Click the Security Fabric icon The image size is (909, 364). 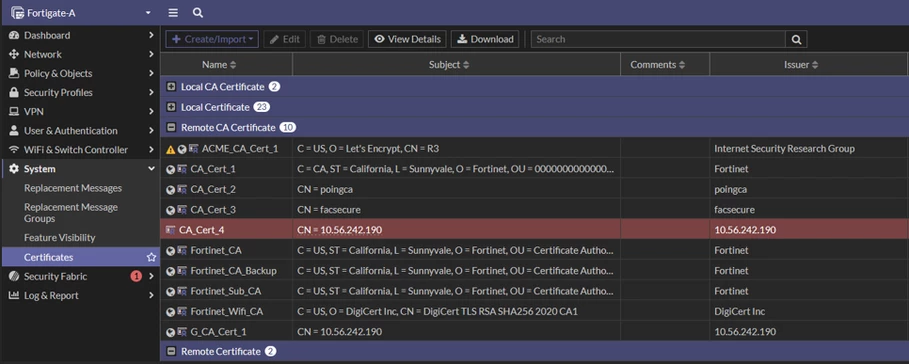pos(14,276)
